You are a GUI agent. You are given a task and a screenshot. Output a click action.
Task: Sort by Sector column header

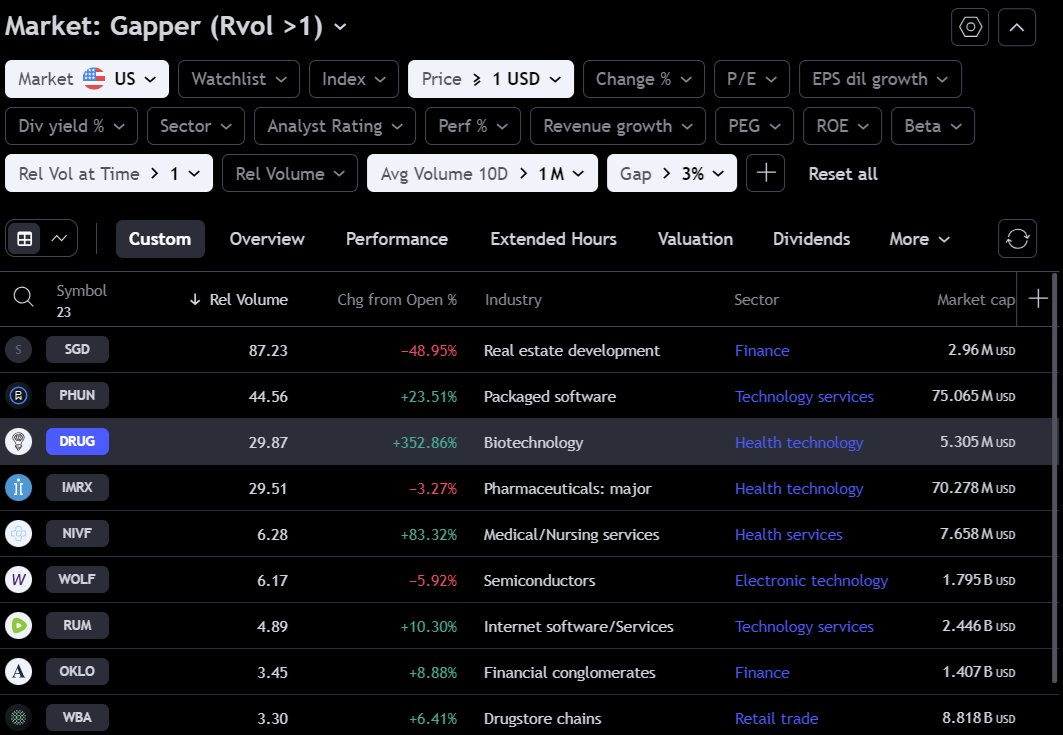[757, 299]
